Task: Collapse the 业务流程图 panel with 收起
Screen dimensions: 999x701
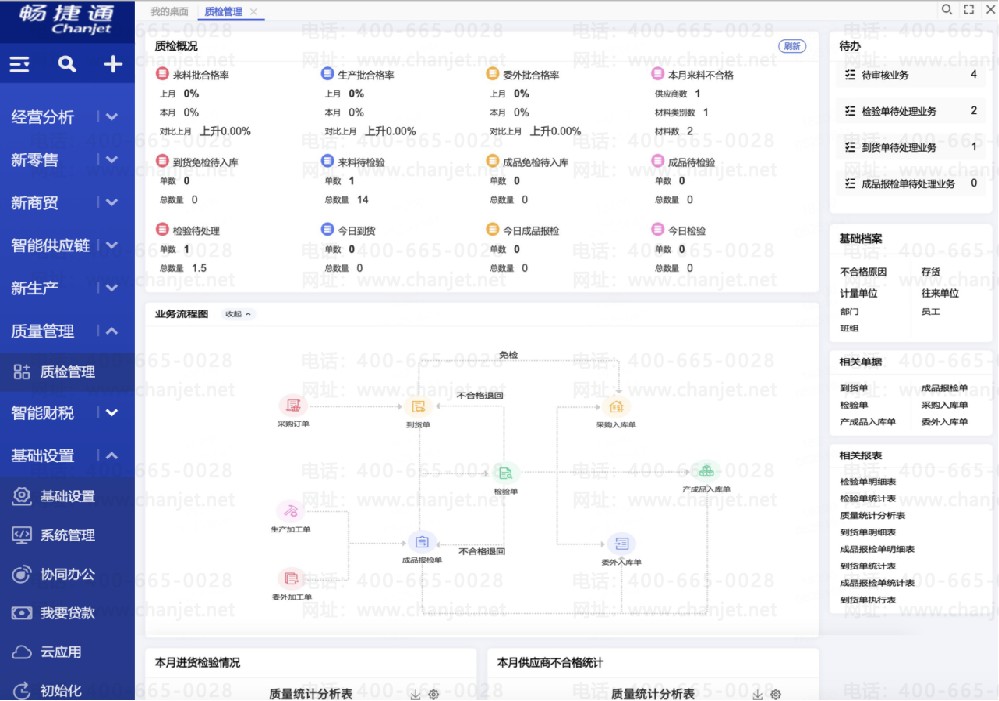Action: (x=238, y=314)
